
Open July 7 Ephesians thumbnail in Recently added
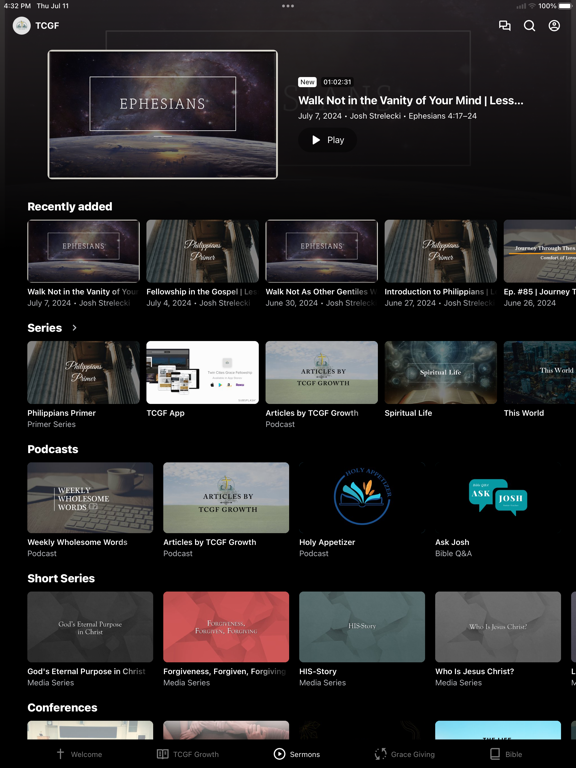pyautogui.click(x=83, y=251)
